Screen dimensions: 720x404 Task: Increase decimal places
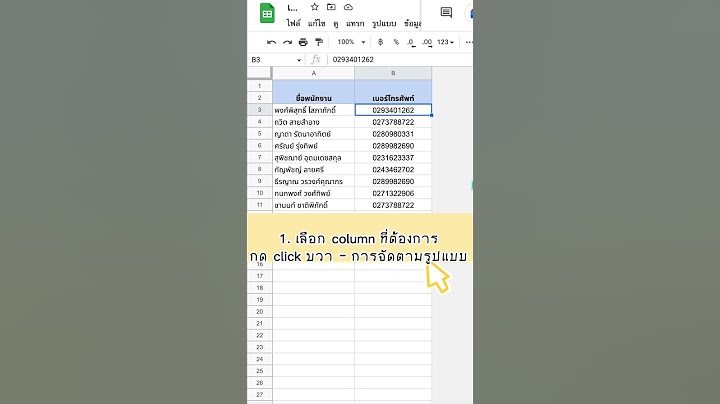point(427,42)
